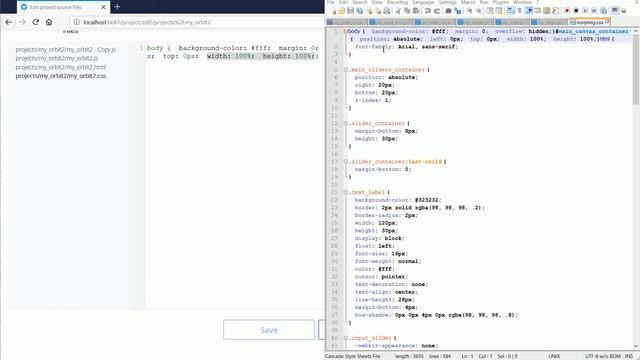Toggle Show All Characters in Notepad++
This screenshot has height=360, width=640.
click(519, 11)
